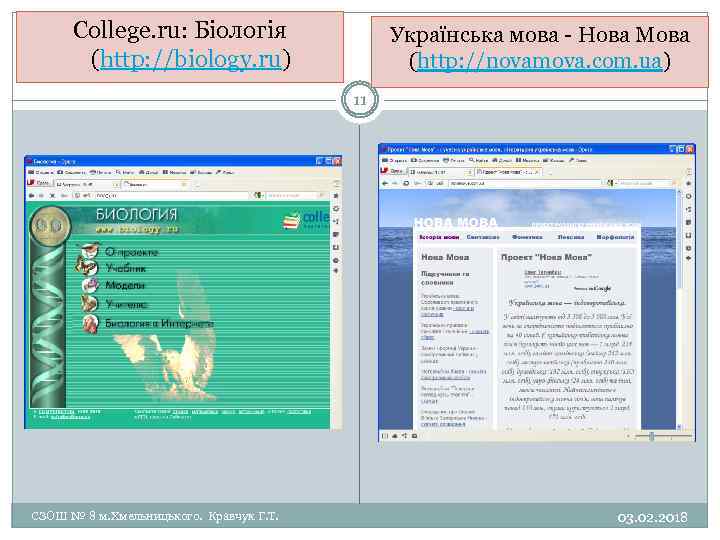Click the star panel icon in the Нова Мова window sidebar
Screen dimensions: 720x540
click(688, 183)
